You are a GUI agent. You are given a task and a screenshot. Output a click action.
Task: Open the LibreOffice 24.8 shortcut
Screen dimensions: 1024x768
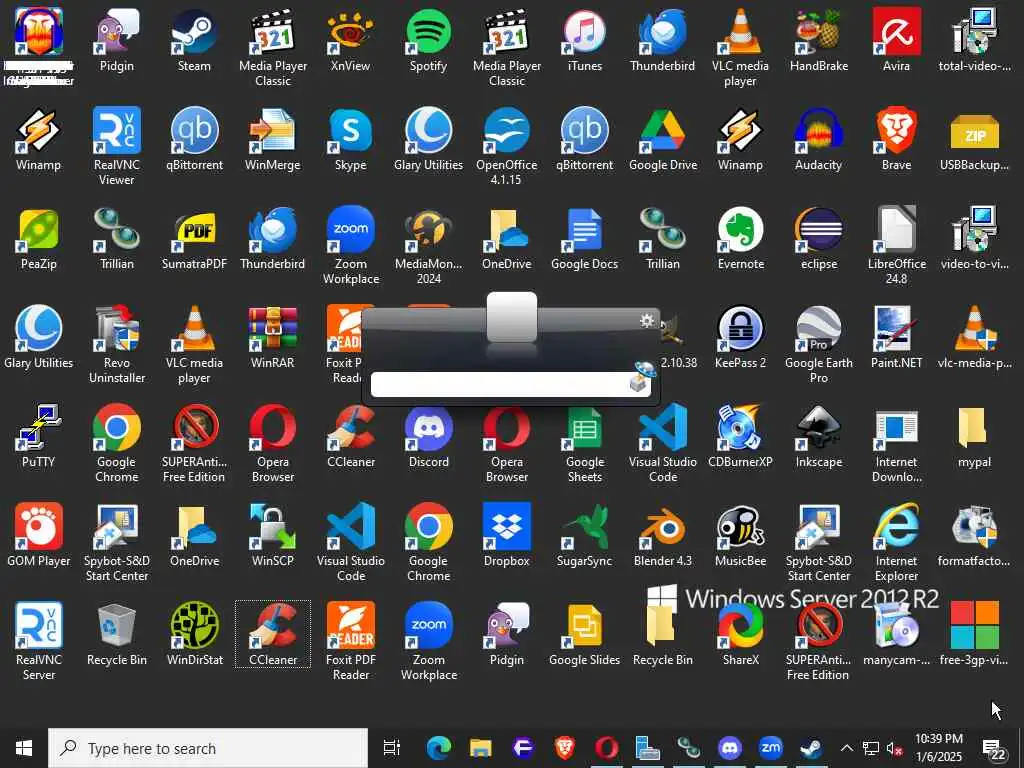tap(897, 246)
